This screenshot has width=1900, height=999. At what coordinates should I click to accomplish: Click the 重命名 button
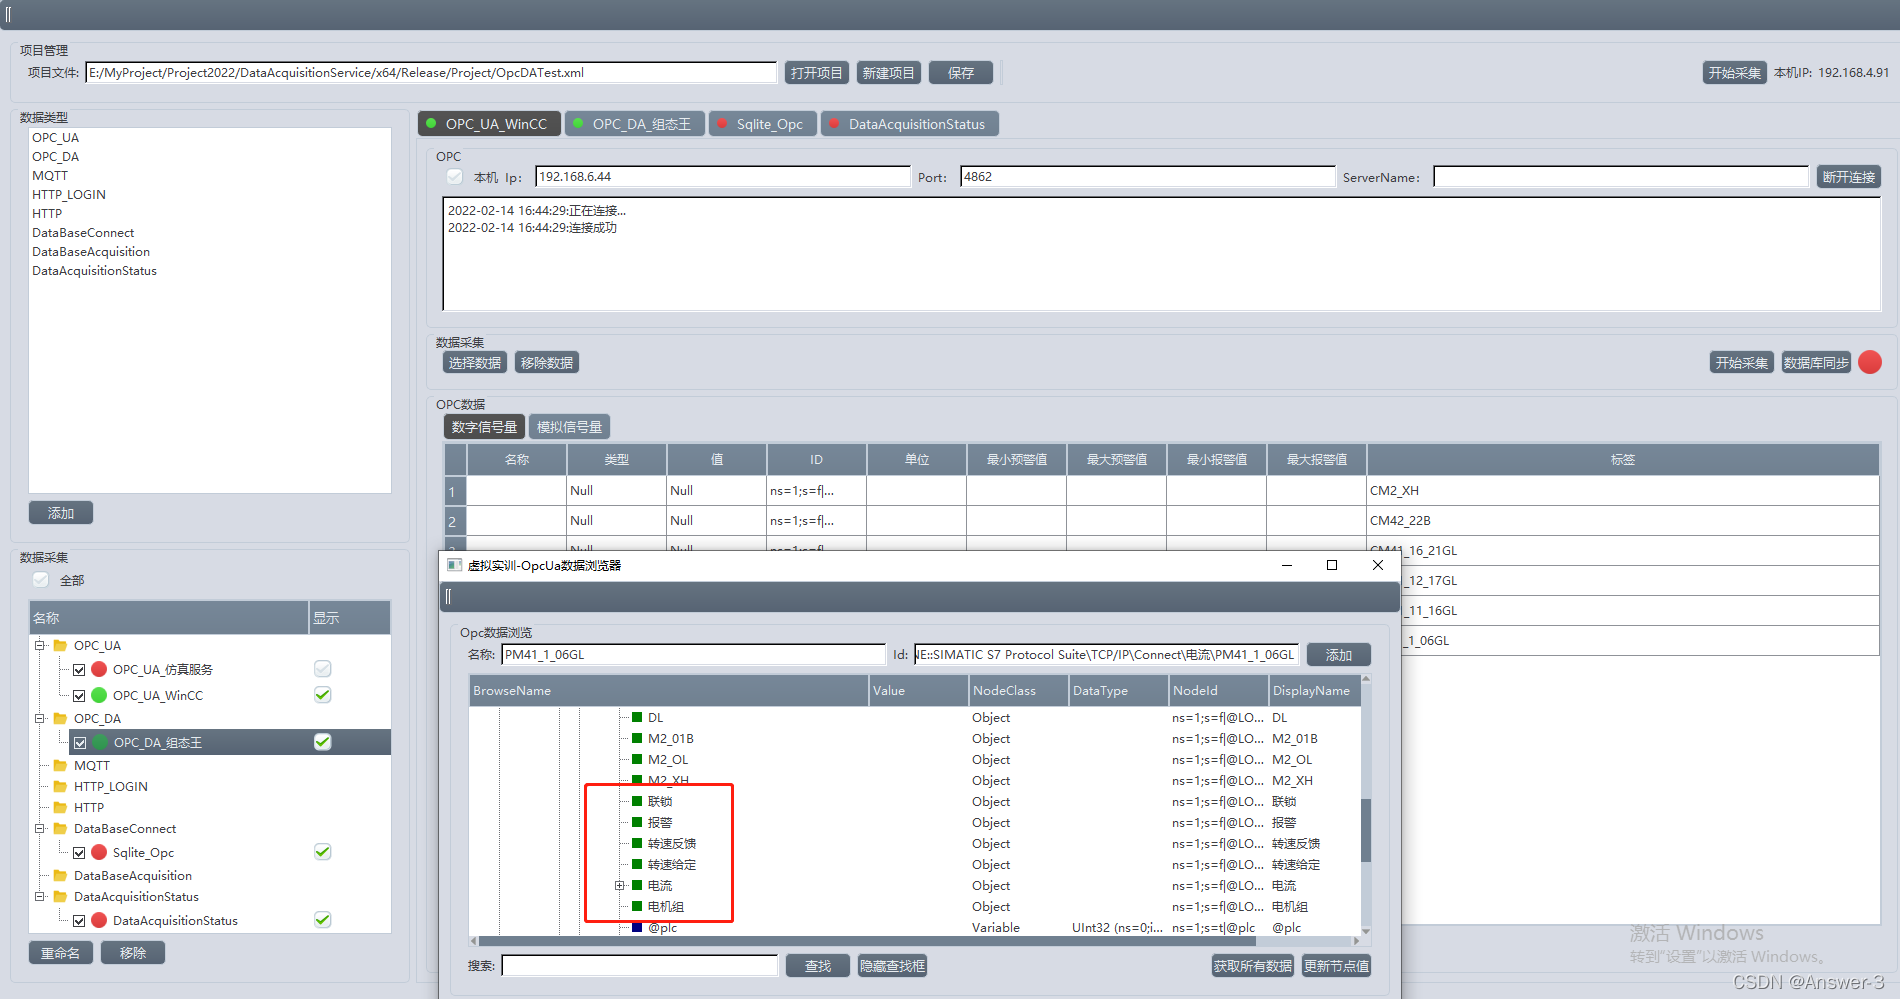pyautogui.click(x=61, y=953)
